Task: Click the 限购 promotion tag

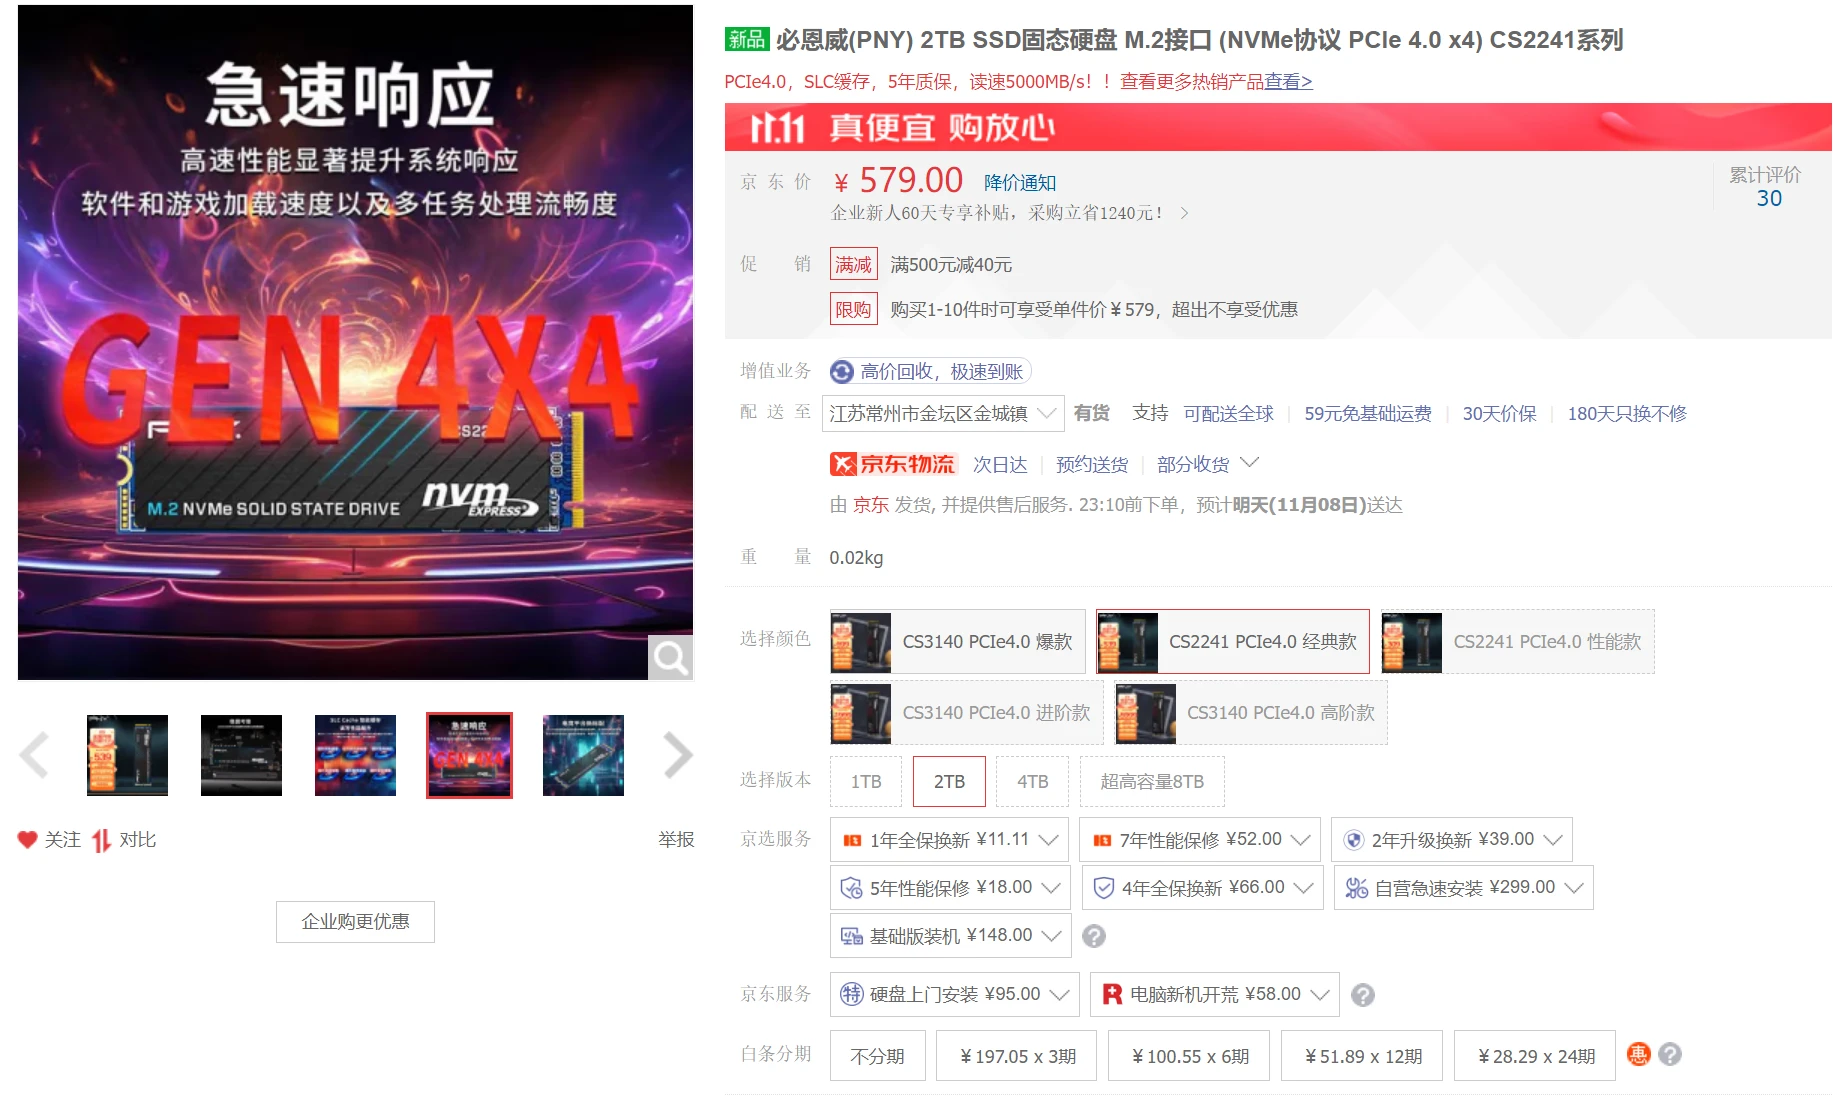Action: (x=853, y=309)
